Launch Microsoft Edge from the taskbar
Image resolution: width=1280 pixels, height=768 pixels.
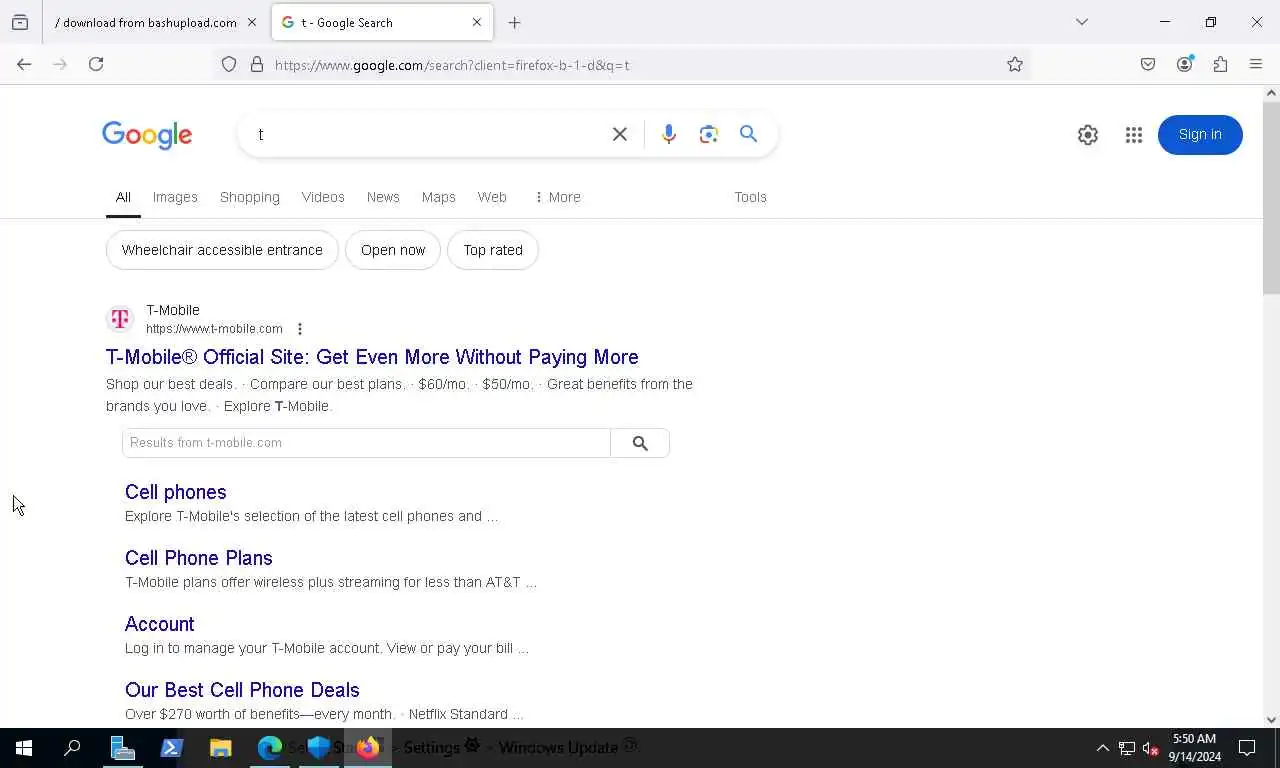pyautogui.click(x=270, y=748)
